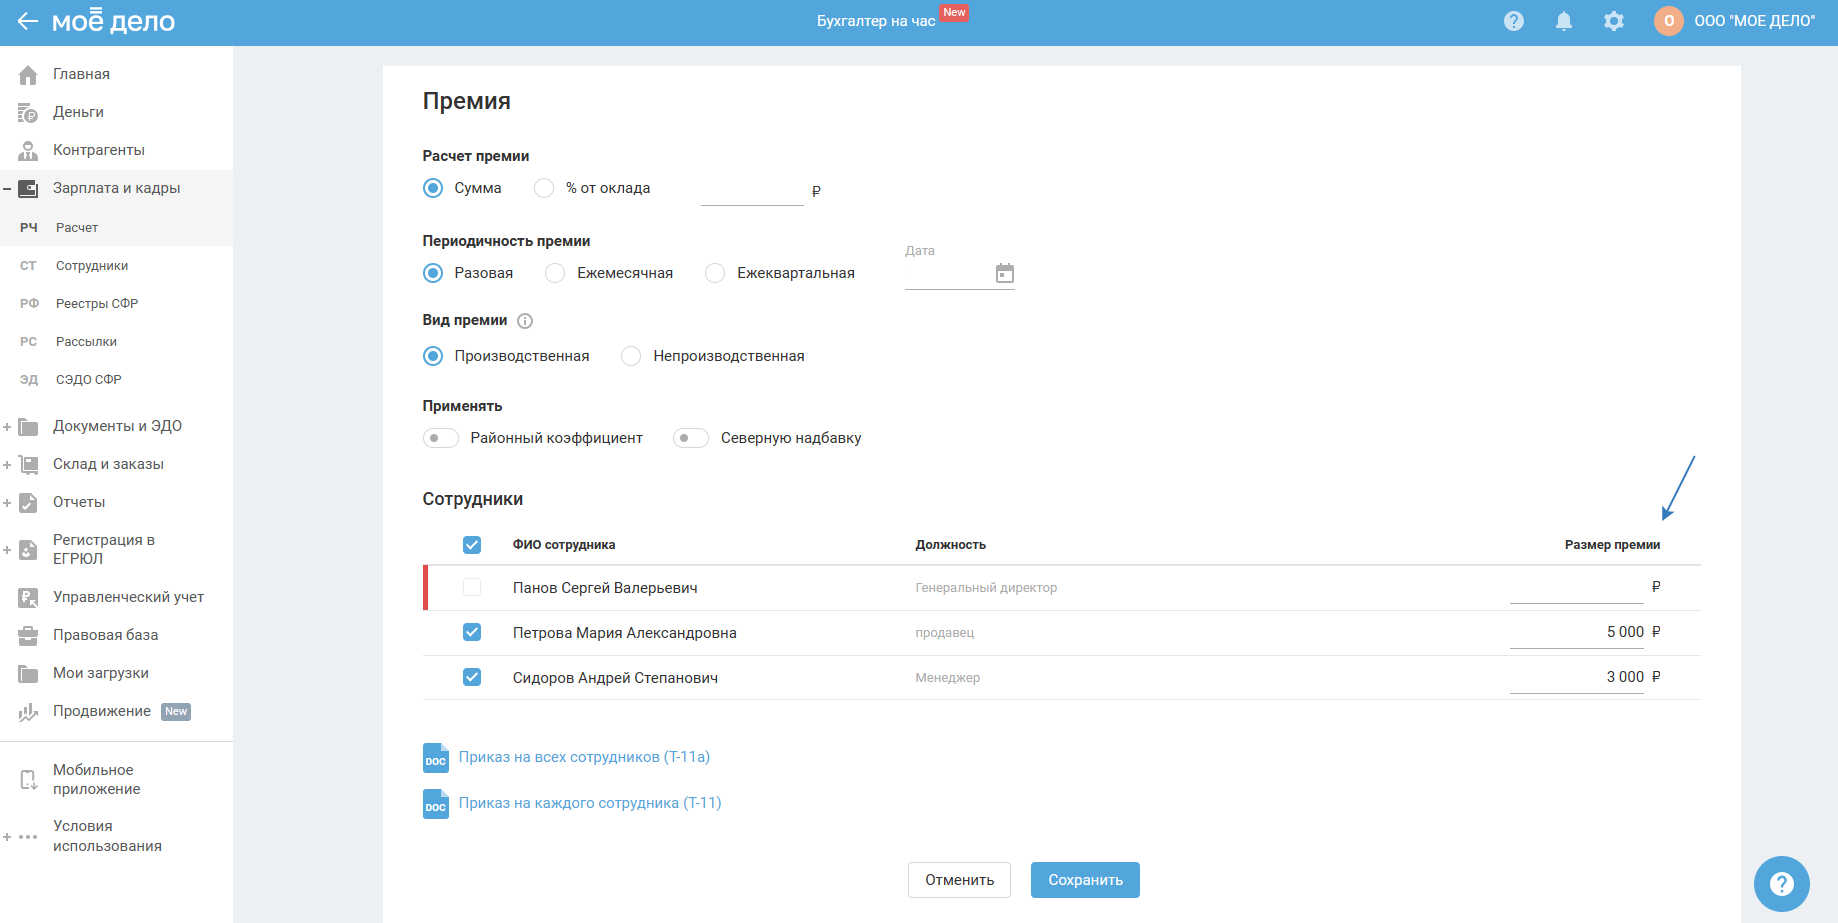Viewport: 1838px width, 923px height.
Task: Expand the Документы и ЭДО section
Action: click(x=7, y=427)
